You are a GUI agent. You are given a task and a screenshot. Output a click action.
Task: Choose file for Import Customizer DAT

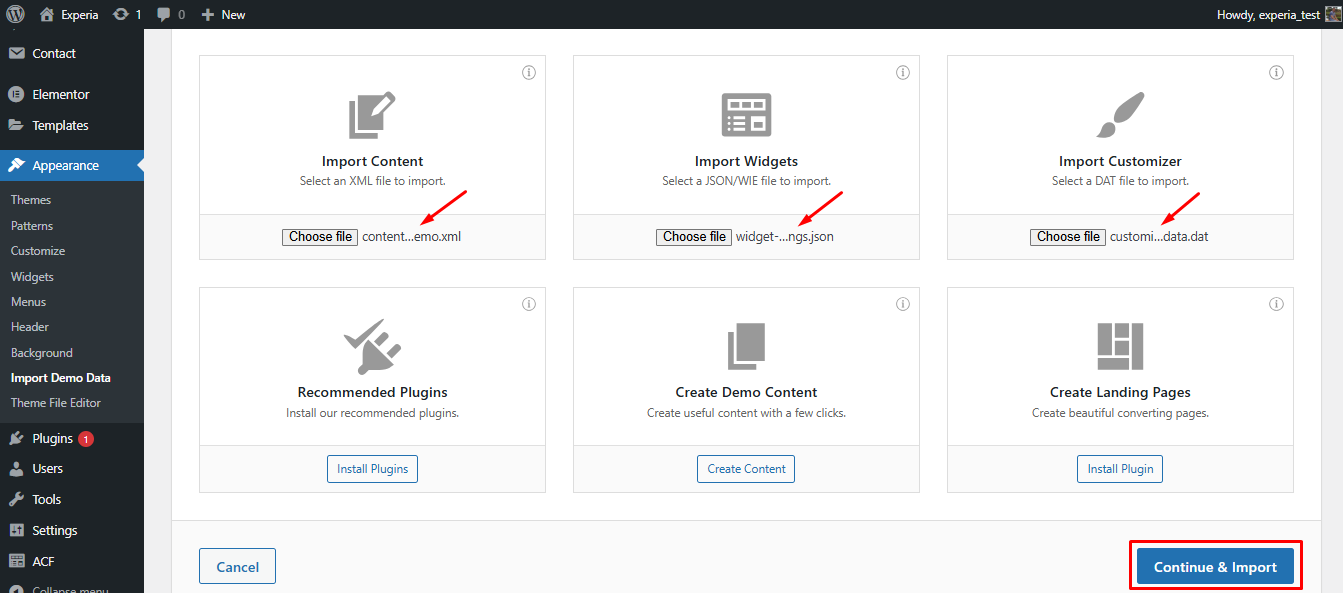1068,237
